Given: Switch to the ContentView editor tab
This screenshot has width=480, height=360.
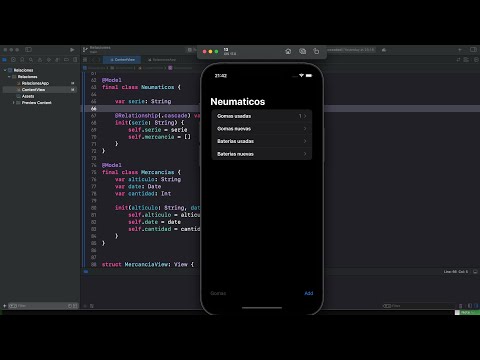Looking at the screenshot, I should [x=122, y=60].
